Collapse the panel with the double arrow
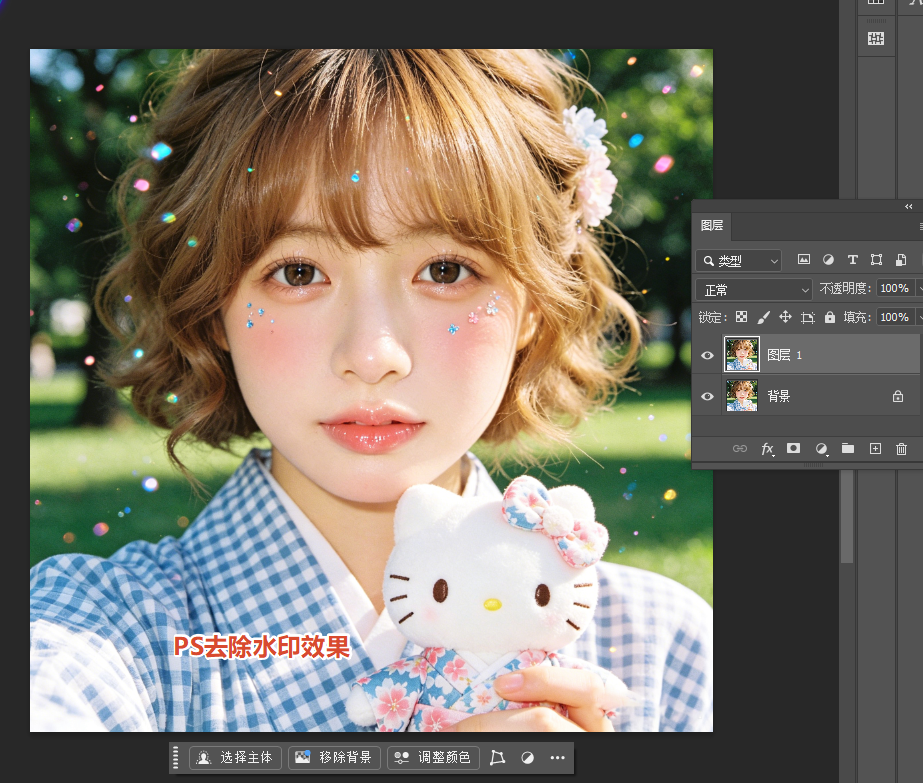 (x=909, y=207)
